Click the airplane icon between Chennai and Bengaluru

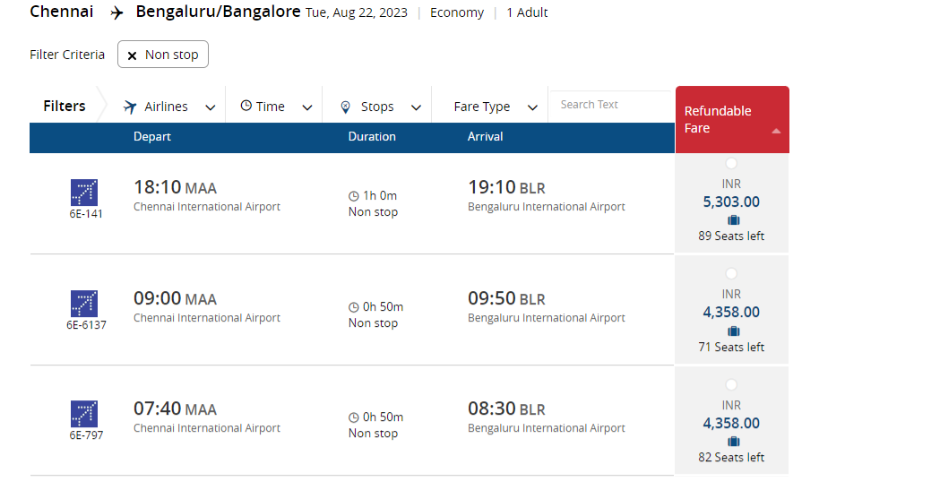pyautogui.click(x=117, y=13)
